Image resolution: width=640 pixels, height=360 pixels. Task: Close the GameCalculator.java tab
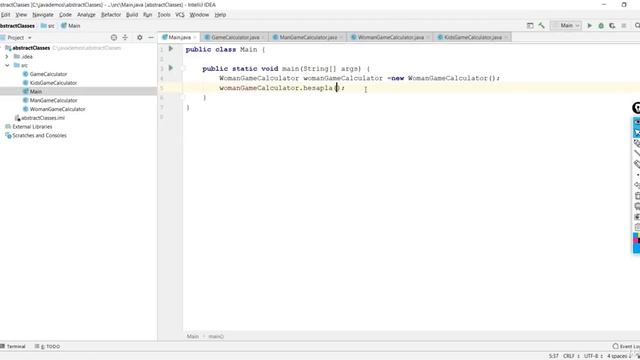pos(263,37)
